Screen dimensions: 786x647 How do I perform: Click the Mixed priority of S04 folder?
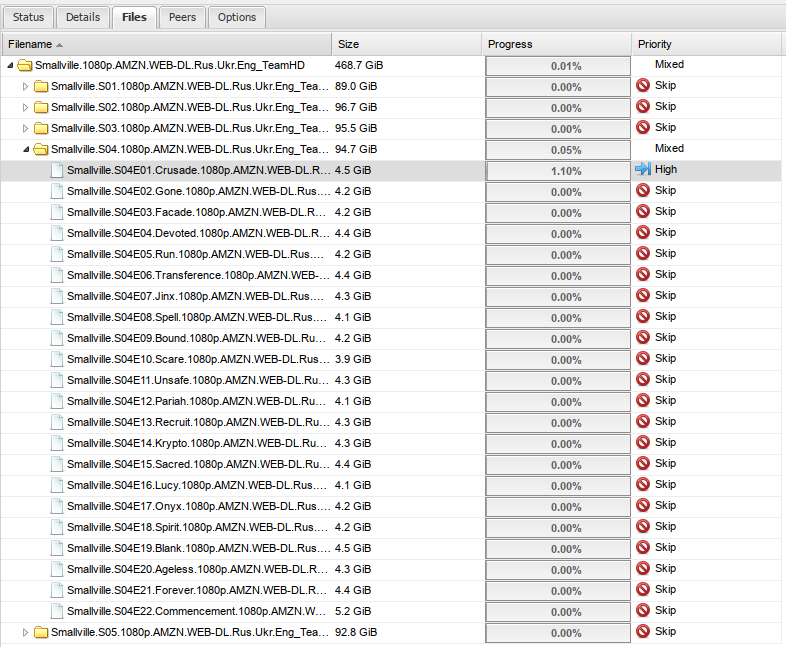pyautogui.click(x=669, y=148)
